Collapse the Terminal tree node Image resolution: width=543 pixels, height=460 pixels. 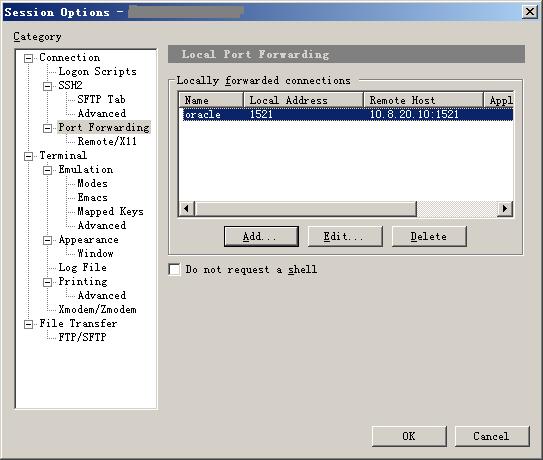point(28,157)
